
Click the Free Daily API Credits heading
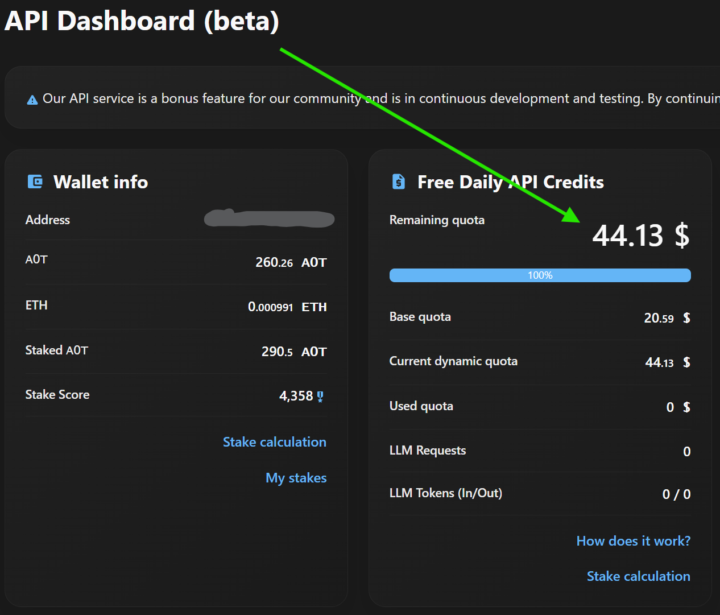pyautogui.click(x=511, y=182)
